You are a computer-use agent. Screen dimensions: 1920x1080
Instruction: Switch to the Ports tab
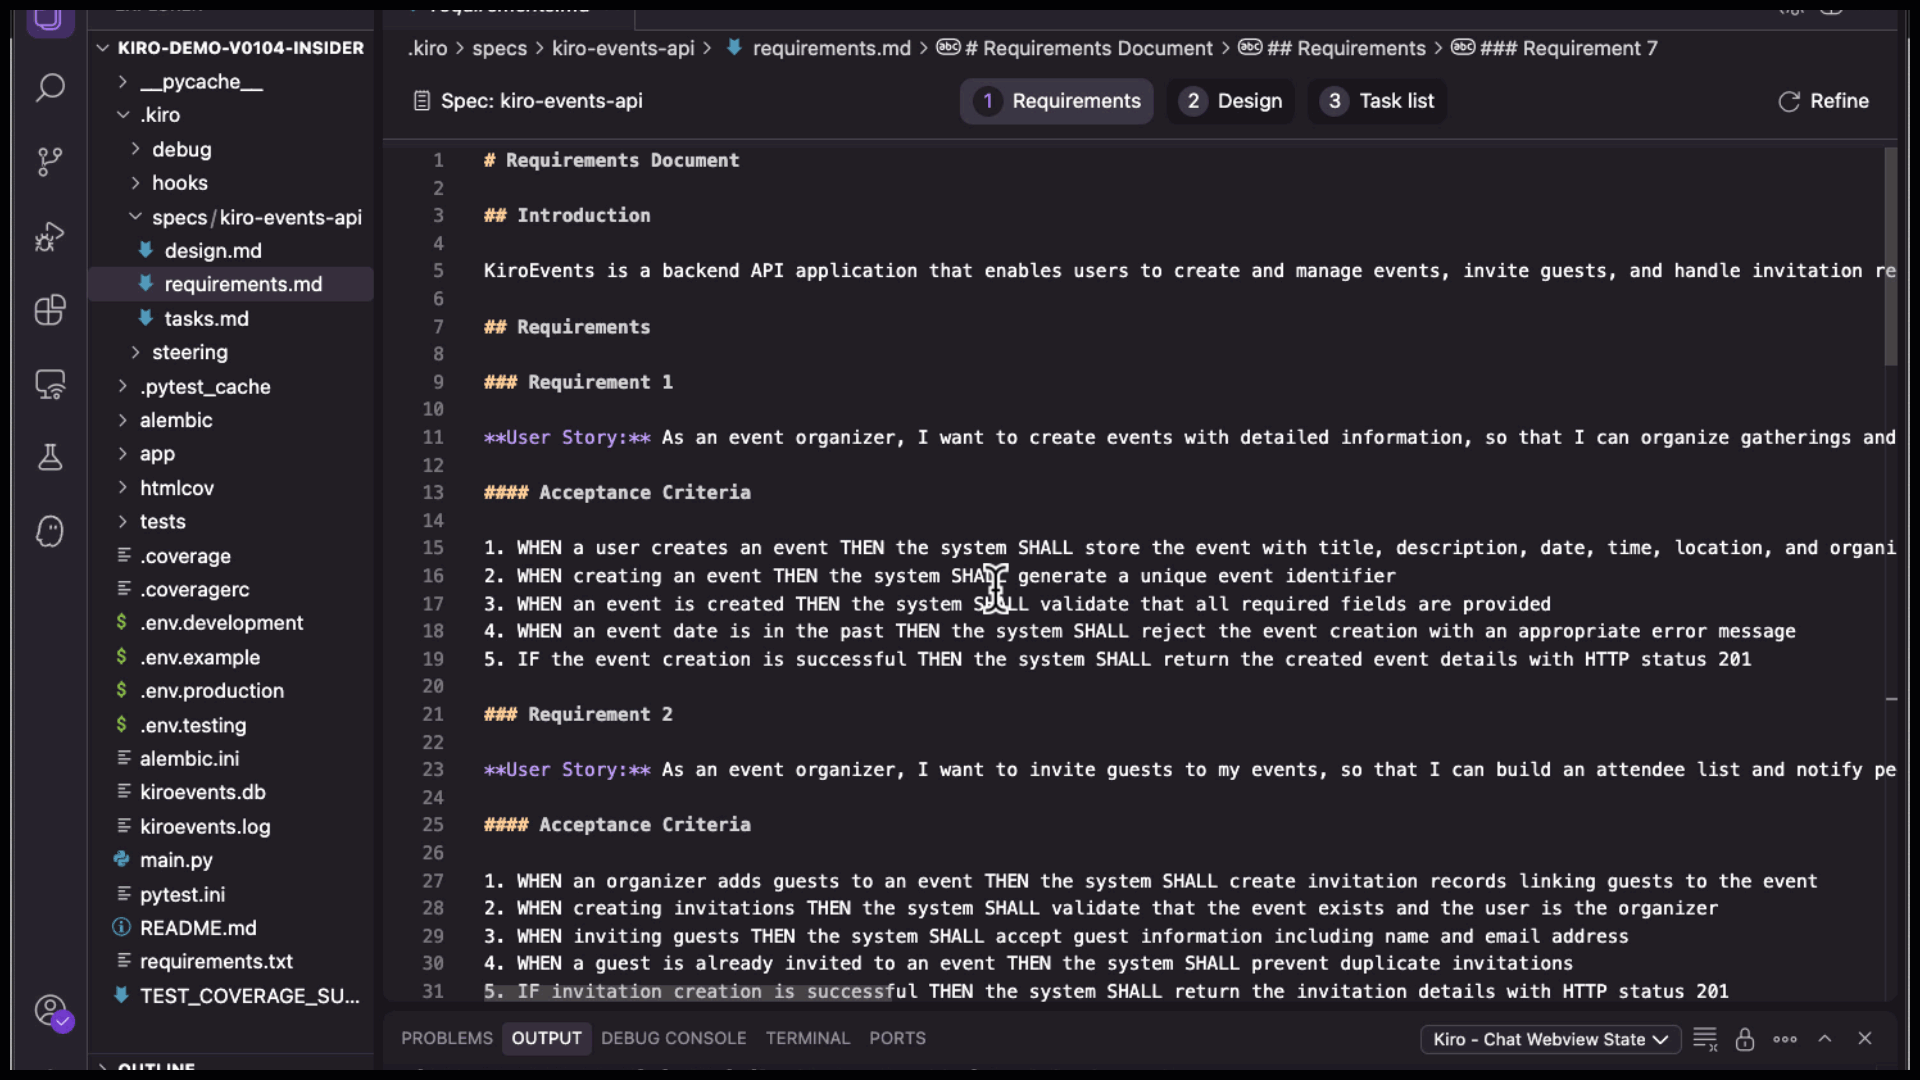tap(897, 1038)
